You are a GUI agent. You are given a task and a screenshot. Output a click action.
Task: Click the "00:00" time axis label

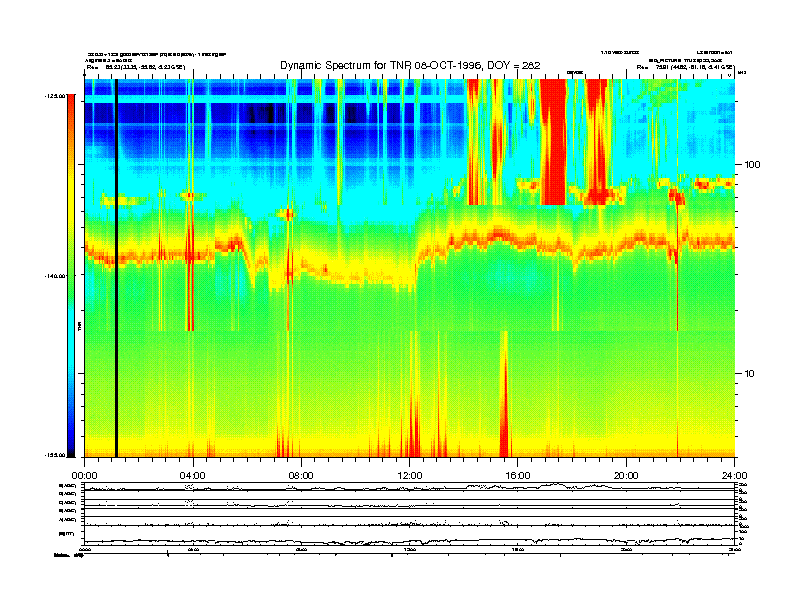point(84,476)
